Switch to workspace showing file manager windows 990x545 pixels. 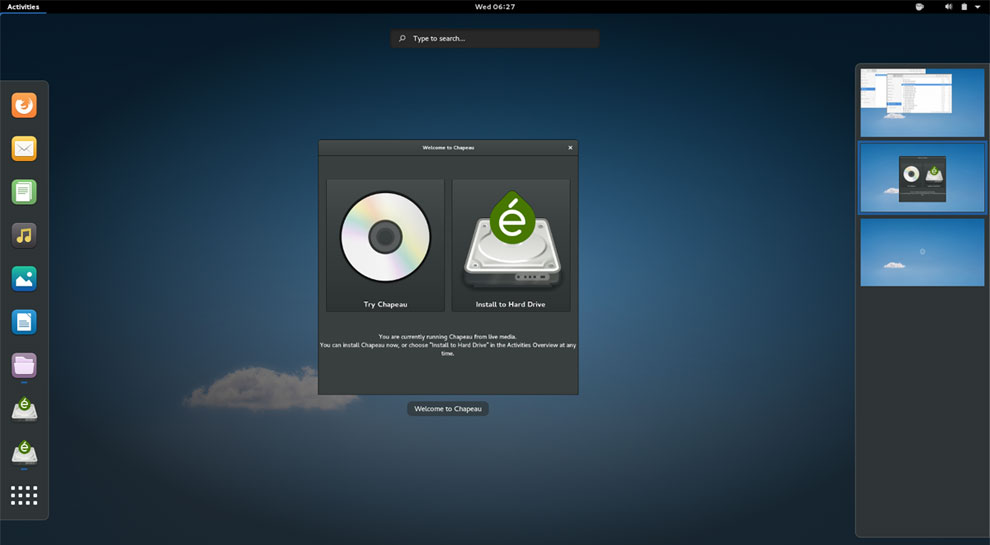922,102
